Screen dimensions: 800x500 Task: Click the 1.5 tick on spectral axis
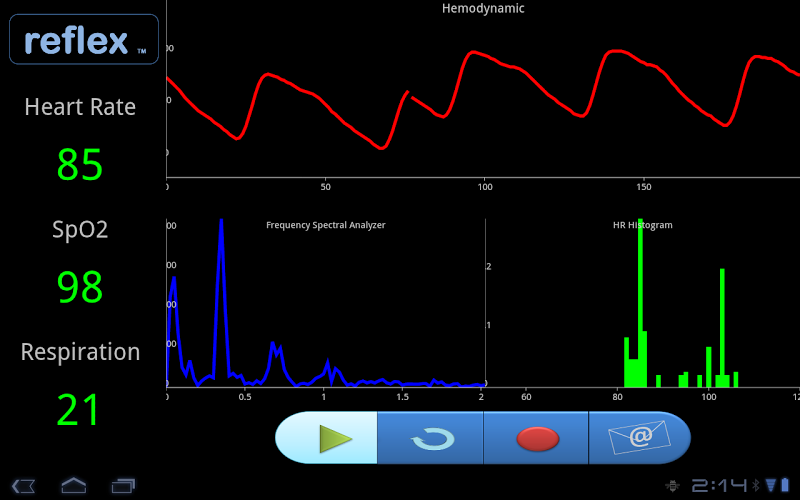tap(403, 397)
